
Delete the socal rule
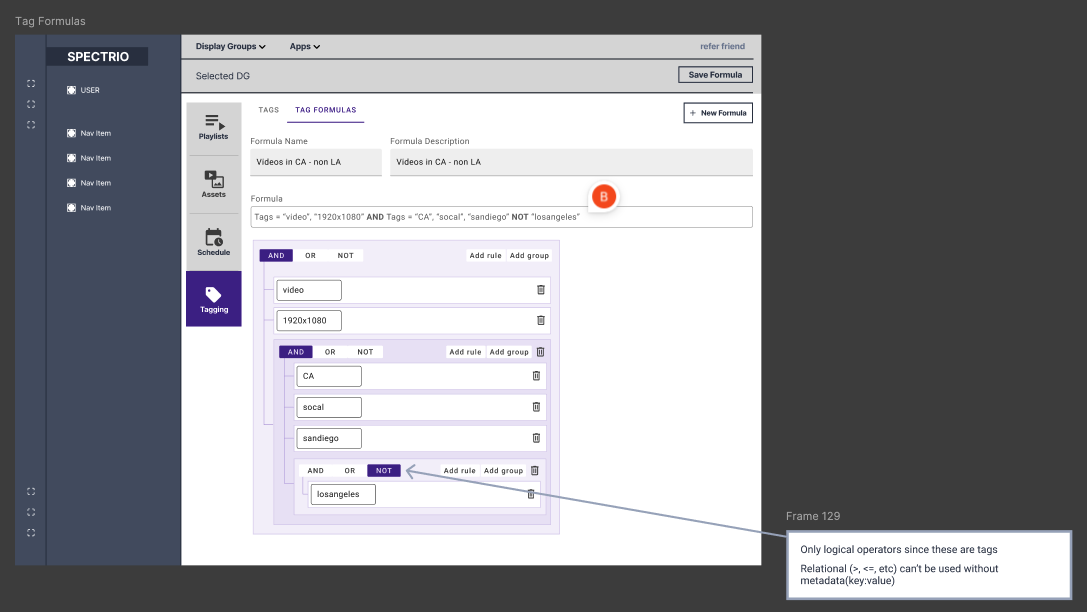pos(536,407)
